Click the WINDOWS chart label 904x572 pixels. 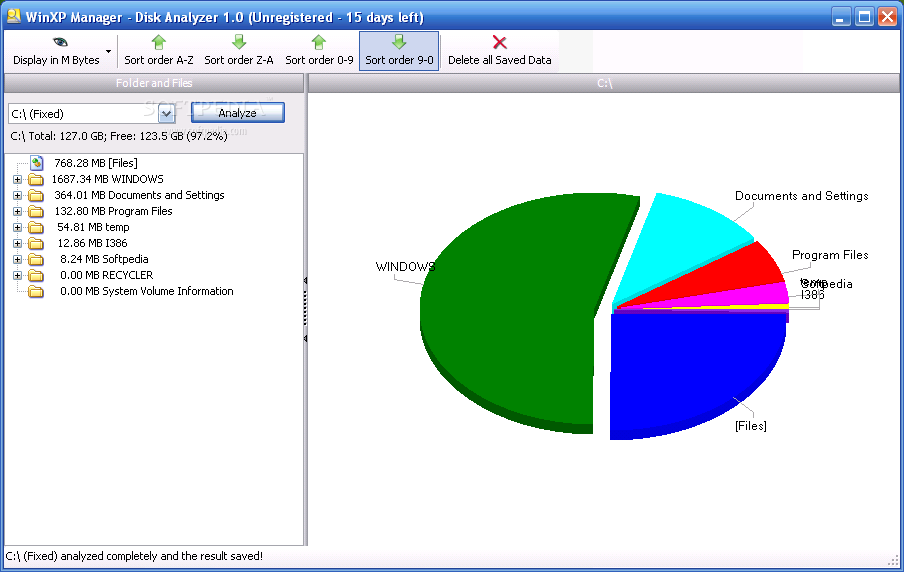pyautogui.click(x=405, y=267)
